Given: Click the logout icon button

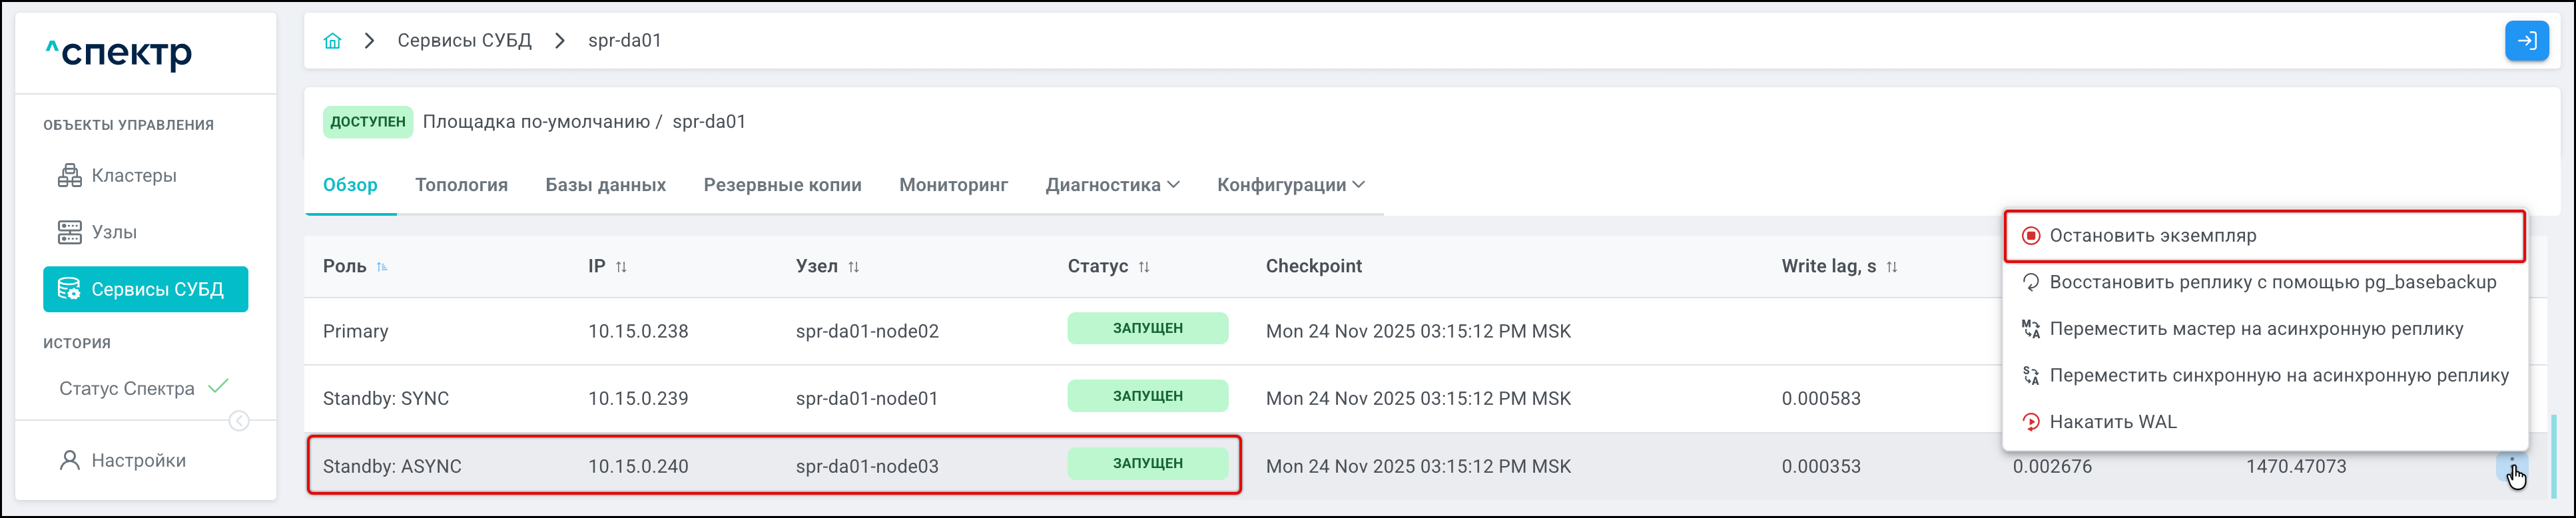Looking at the screenshot, I should [2526, 41].
